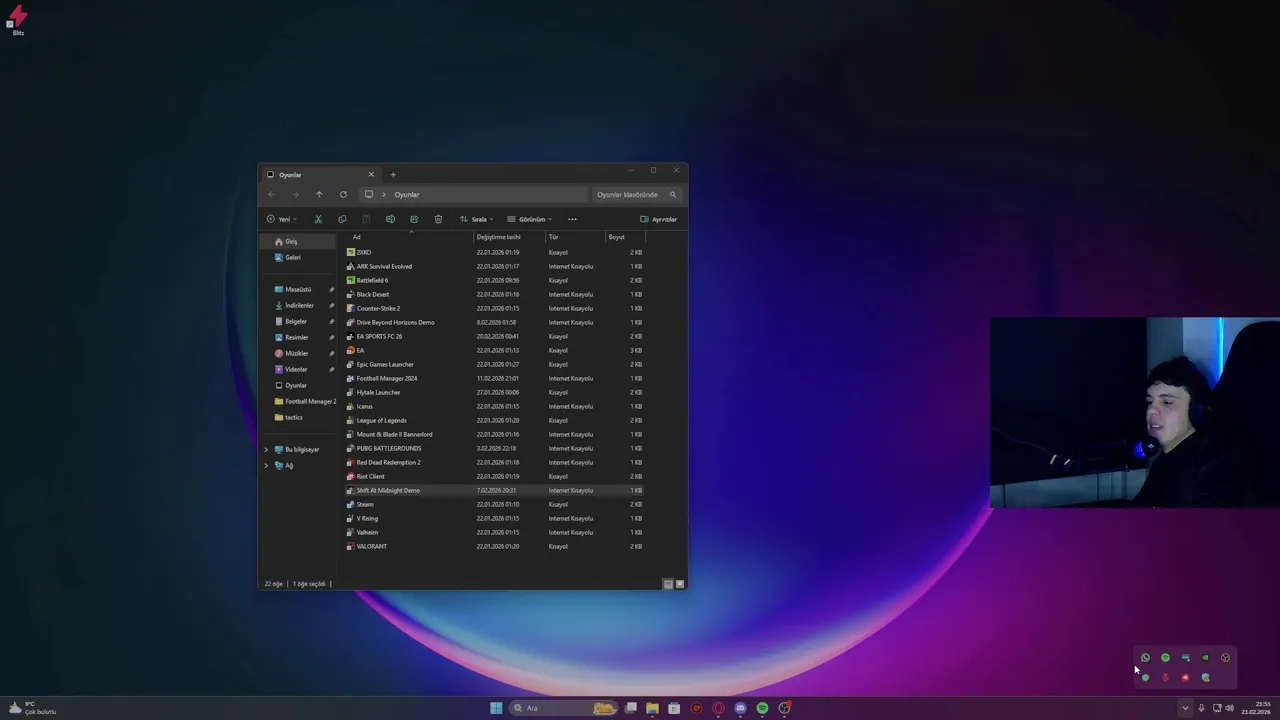Click the Oyunlar klasöründe search field
The height and width of the screenshot is (720, 1280).
(x=636, y=194)
